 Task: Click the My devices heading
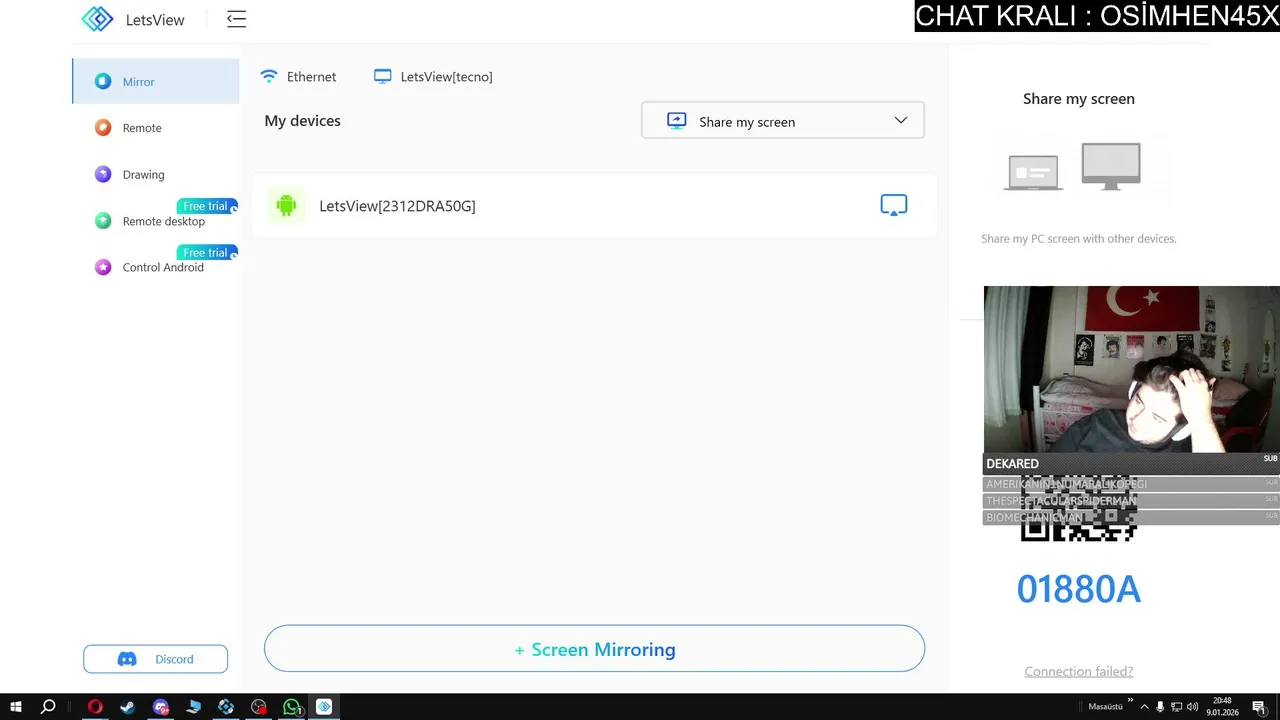point(302,120)
